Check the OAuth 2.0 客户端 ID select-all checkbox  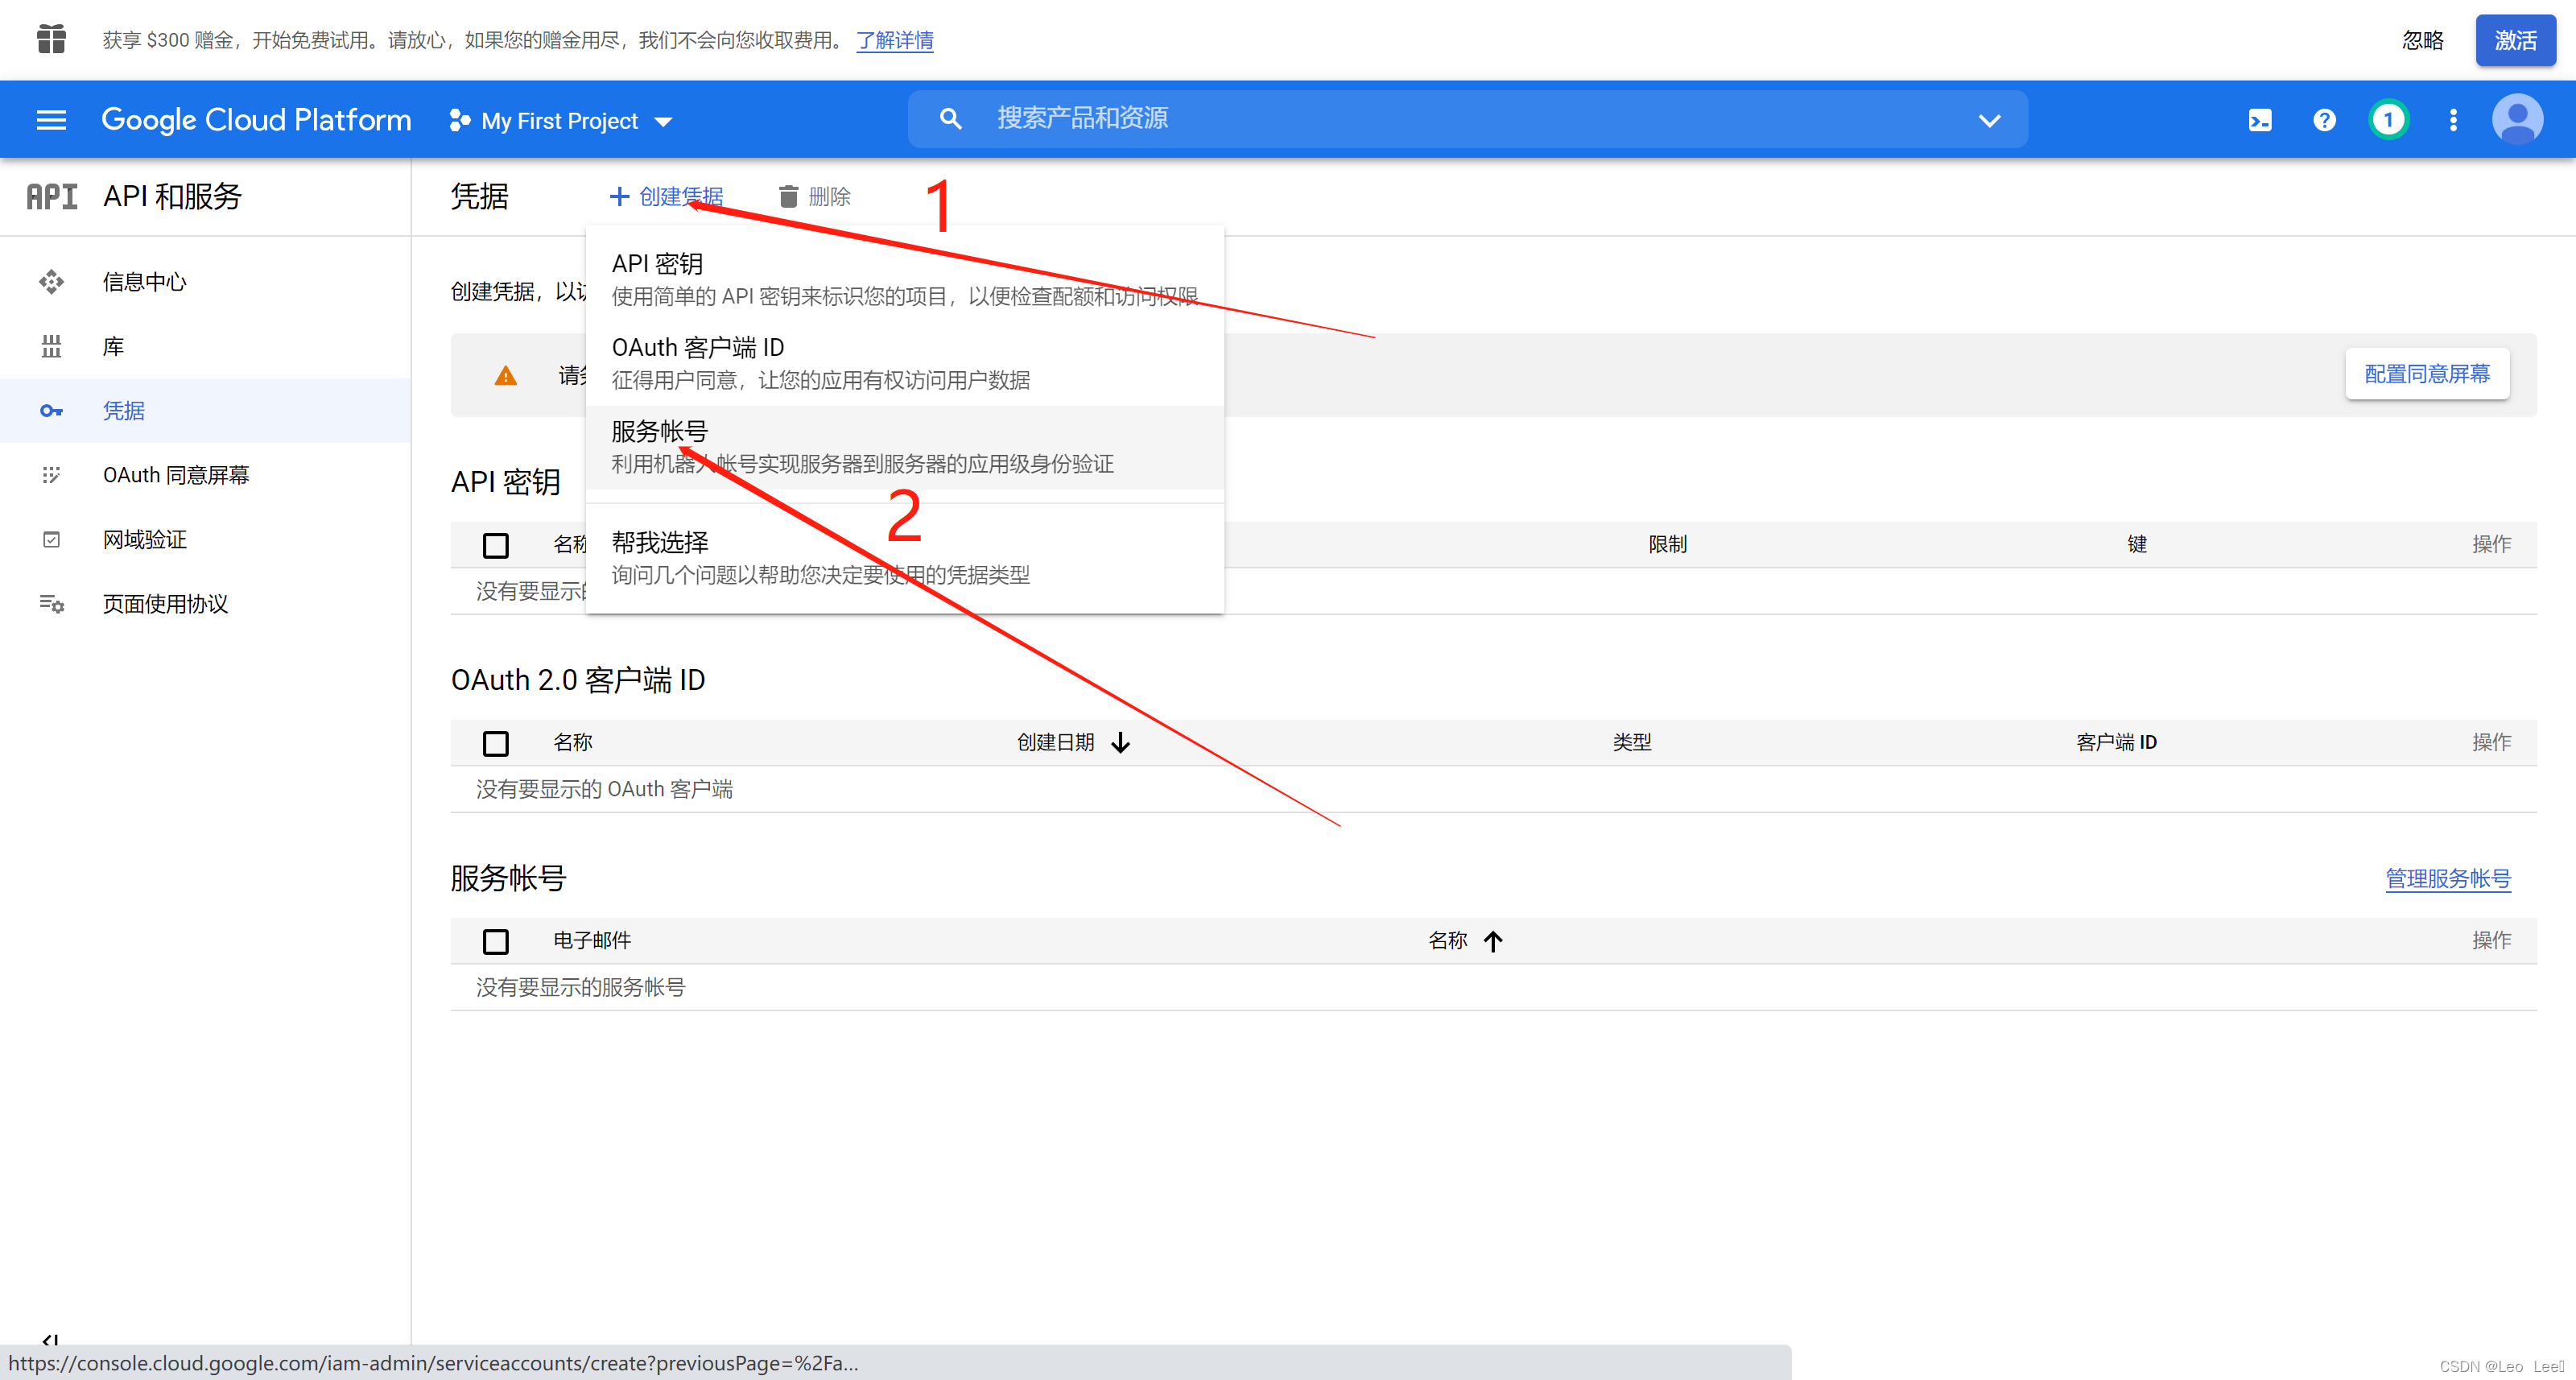[x=495, y=743]
